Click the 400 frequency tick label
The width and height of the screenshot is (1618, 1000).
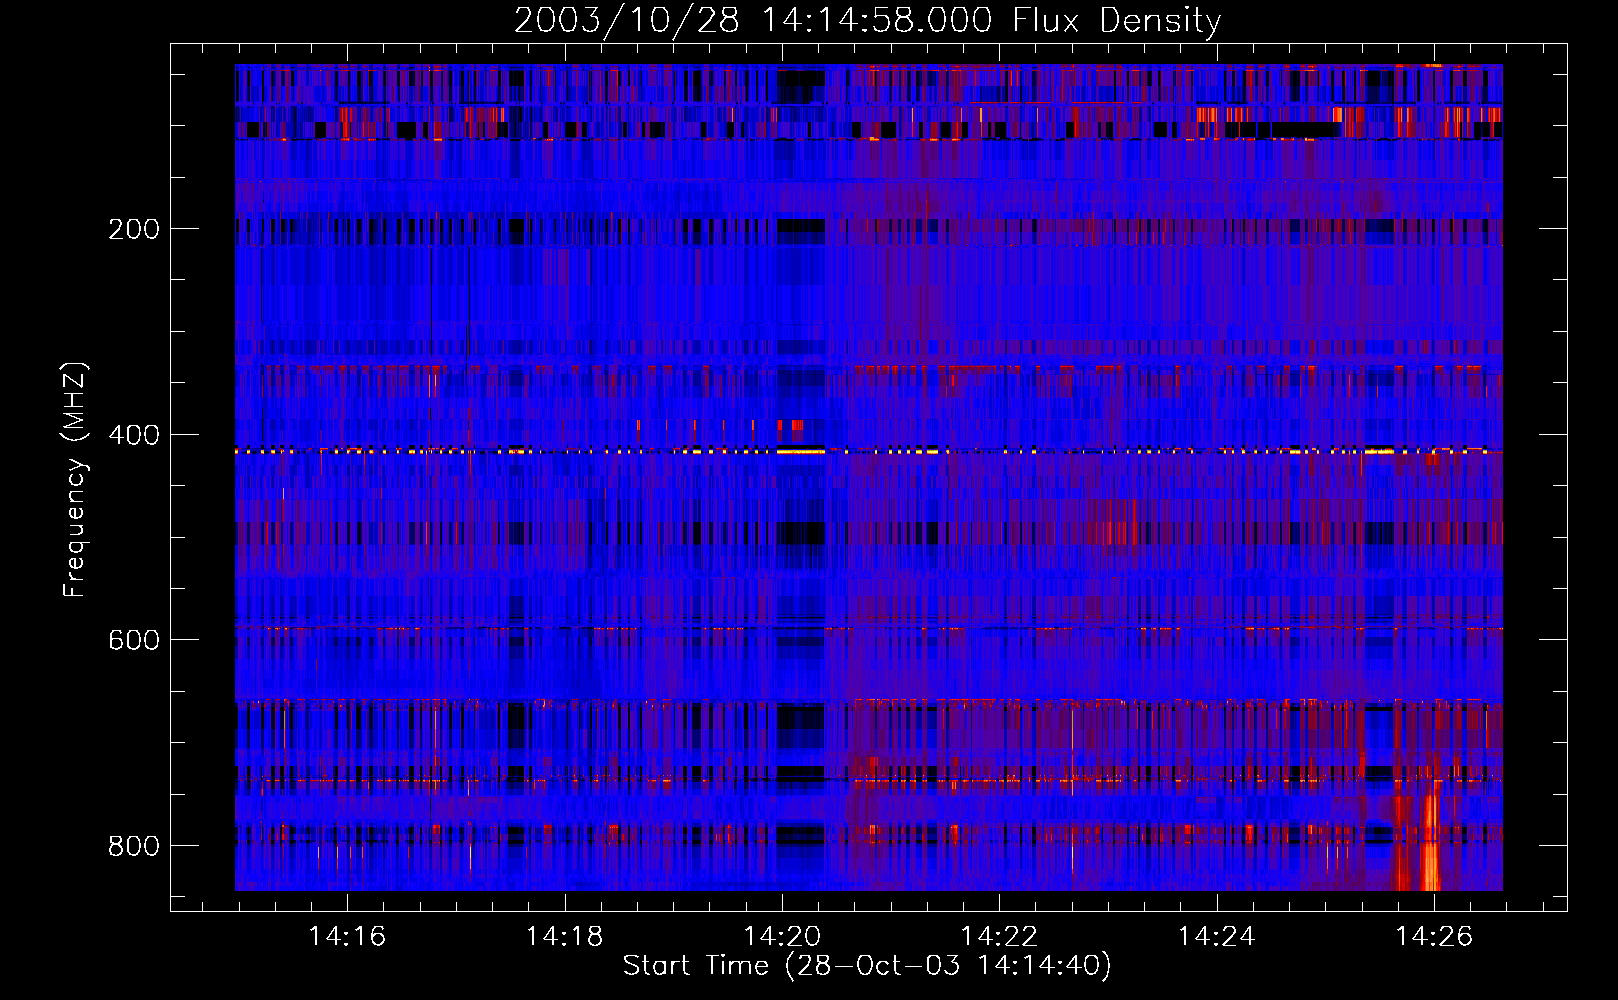[x=134, y=435]
